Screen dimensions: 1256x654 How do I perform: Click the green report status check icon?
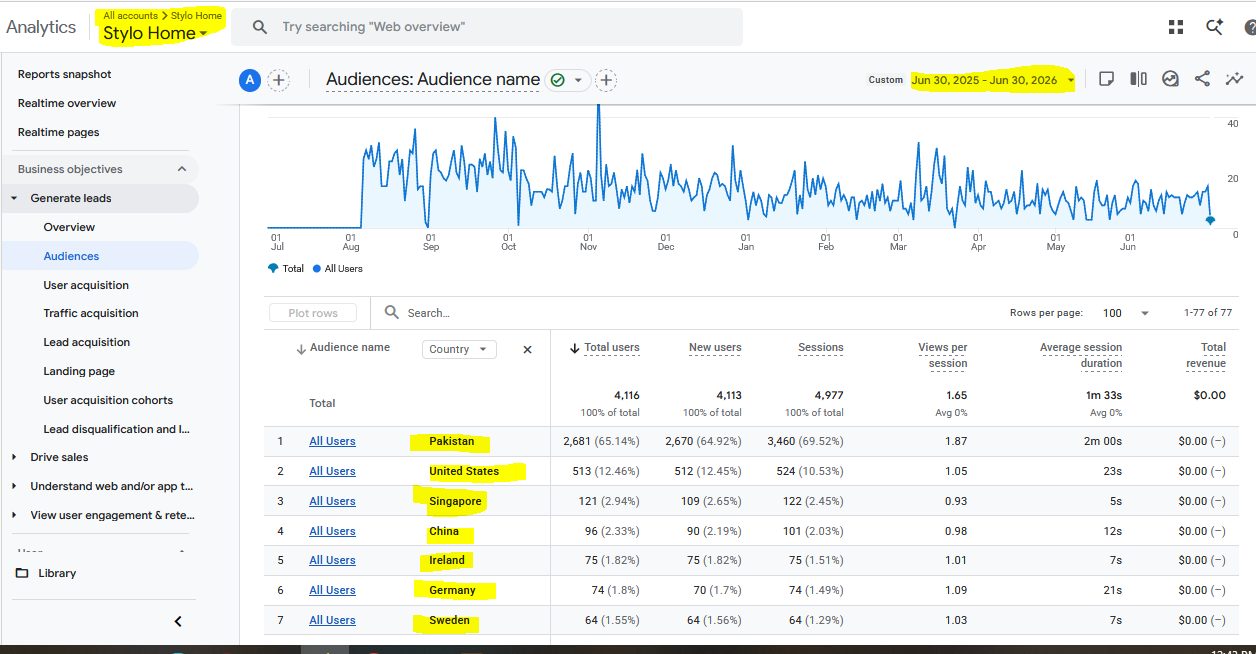[557, 80]
